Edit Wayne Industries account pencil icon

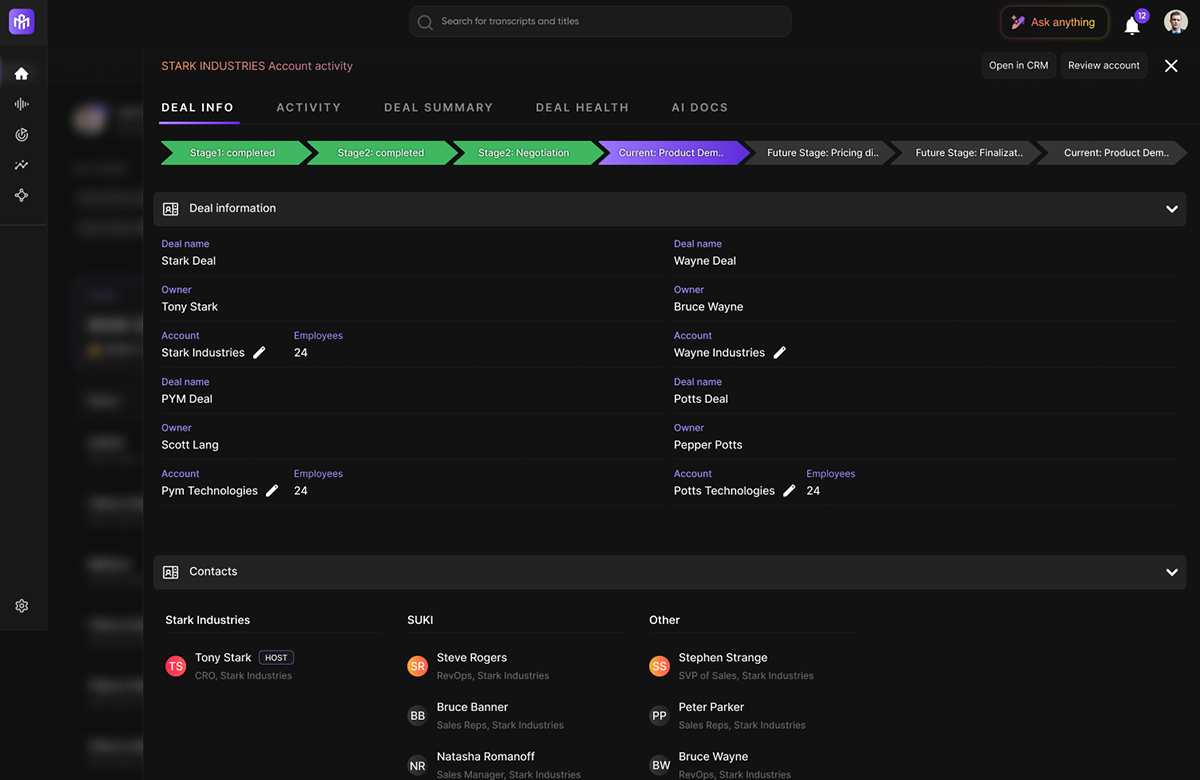[x=780, y=353]
